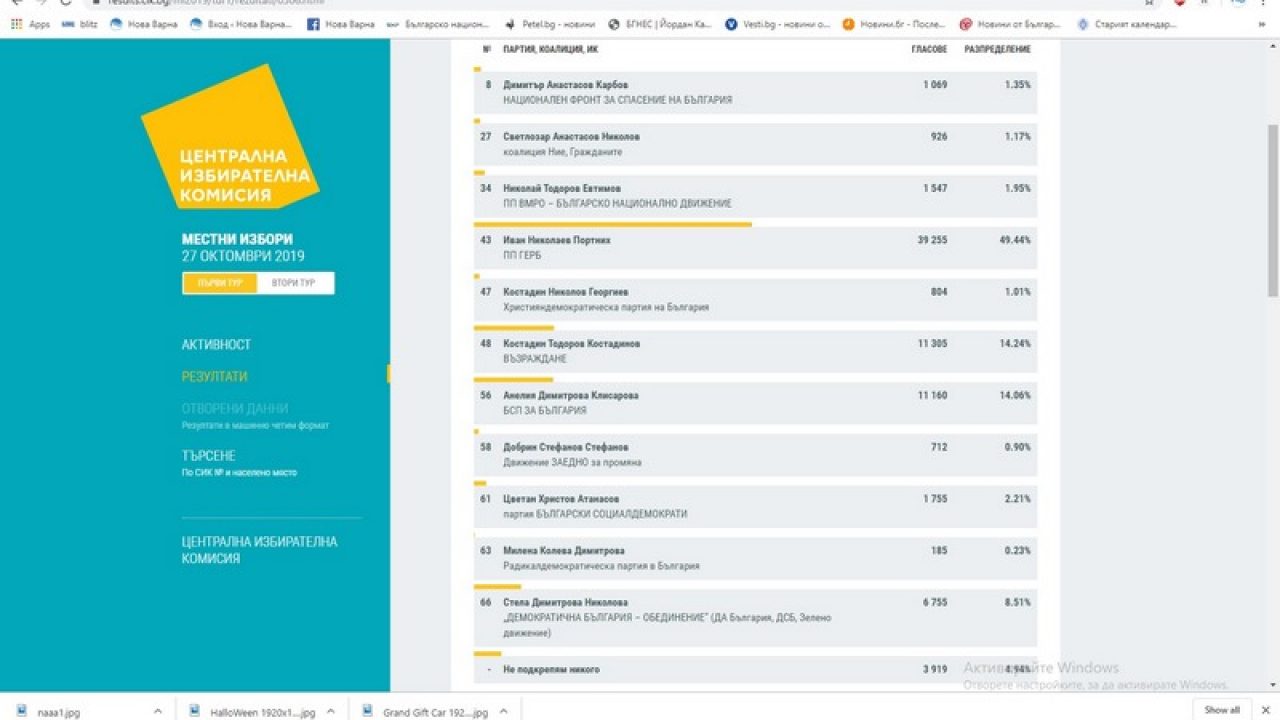
Task: Expand options for Grand Gift Car download
Action: [x=503, y=711]
